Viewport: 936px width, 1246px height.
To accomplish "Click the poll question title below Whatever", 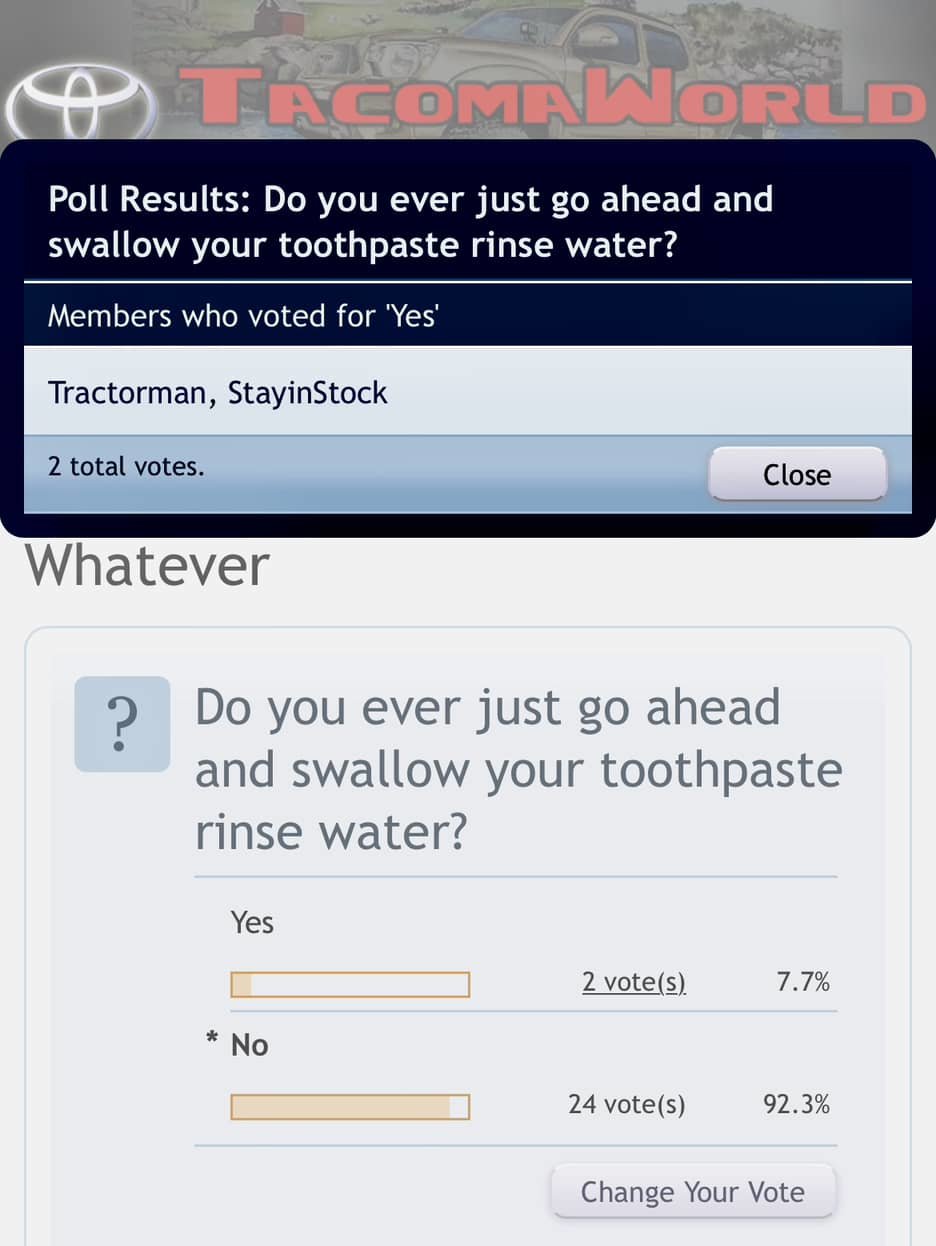I will click(518, 769).
